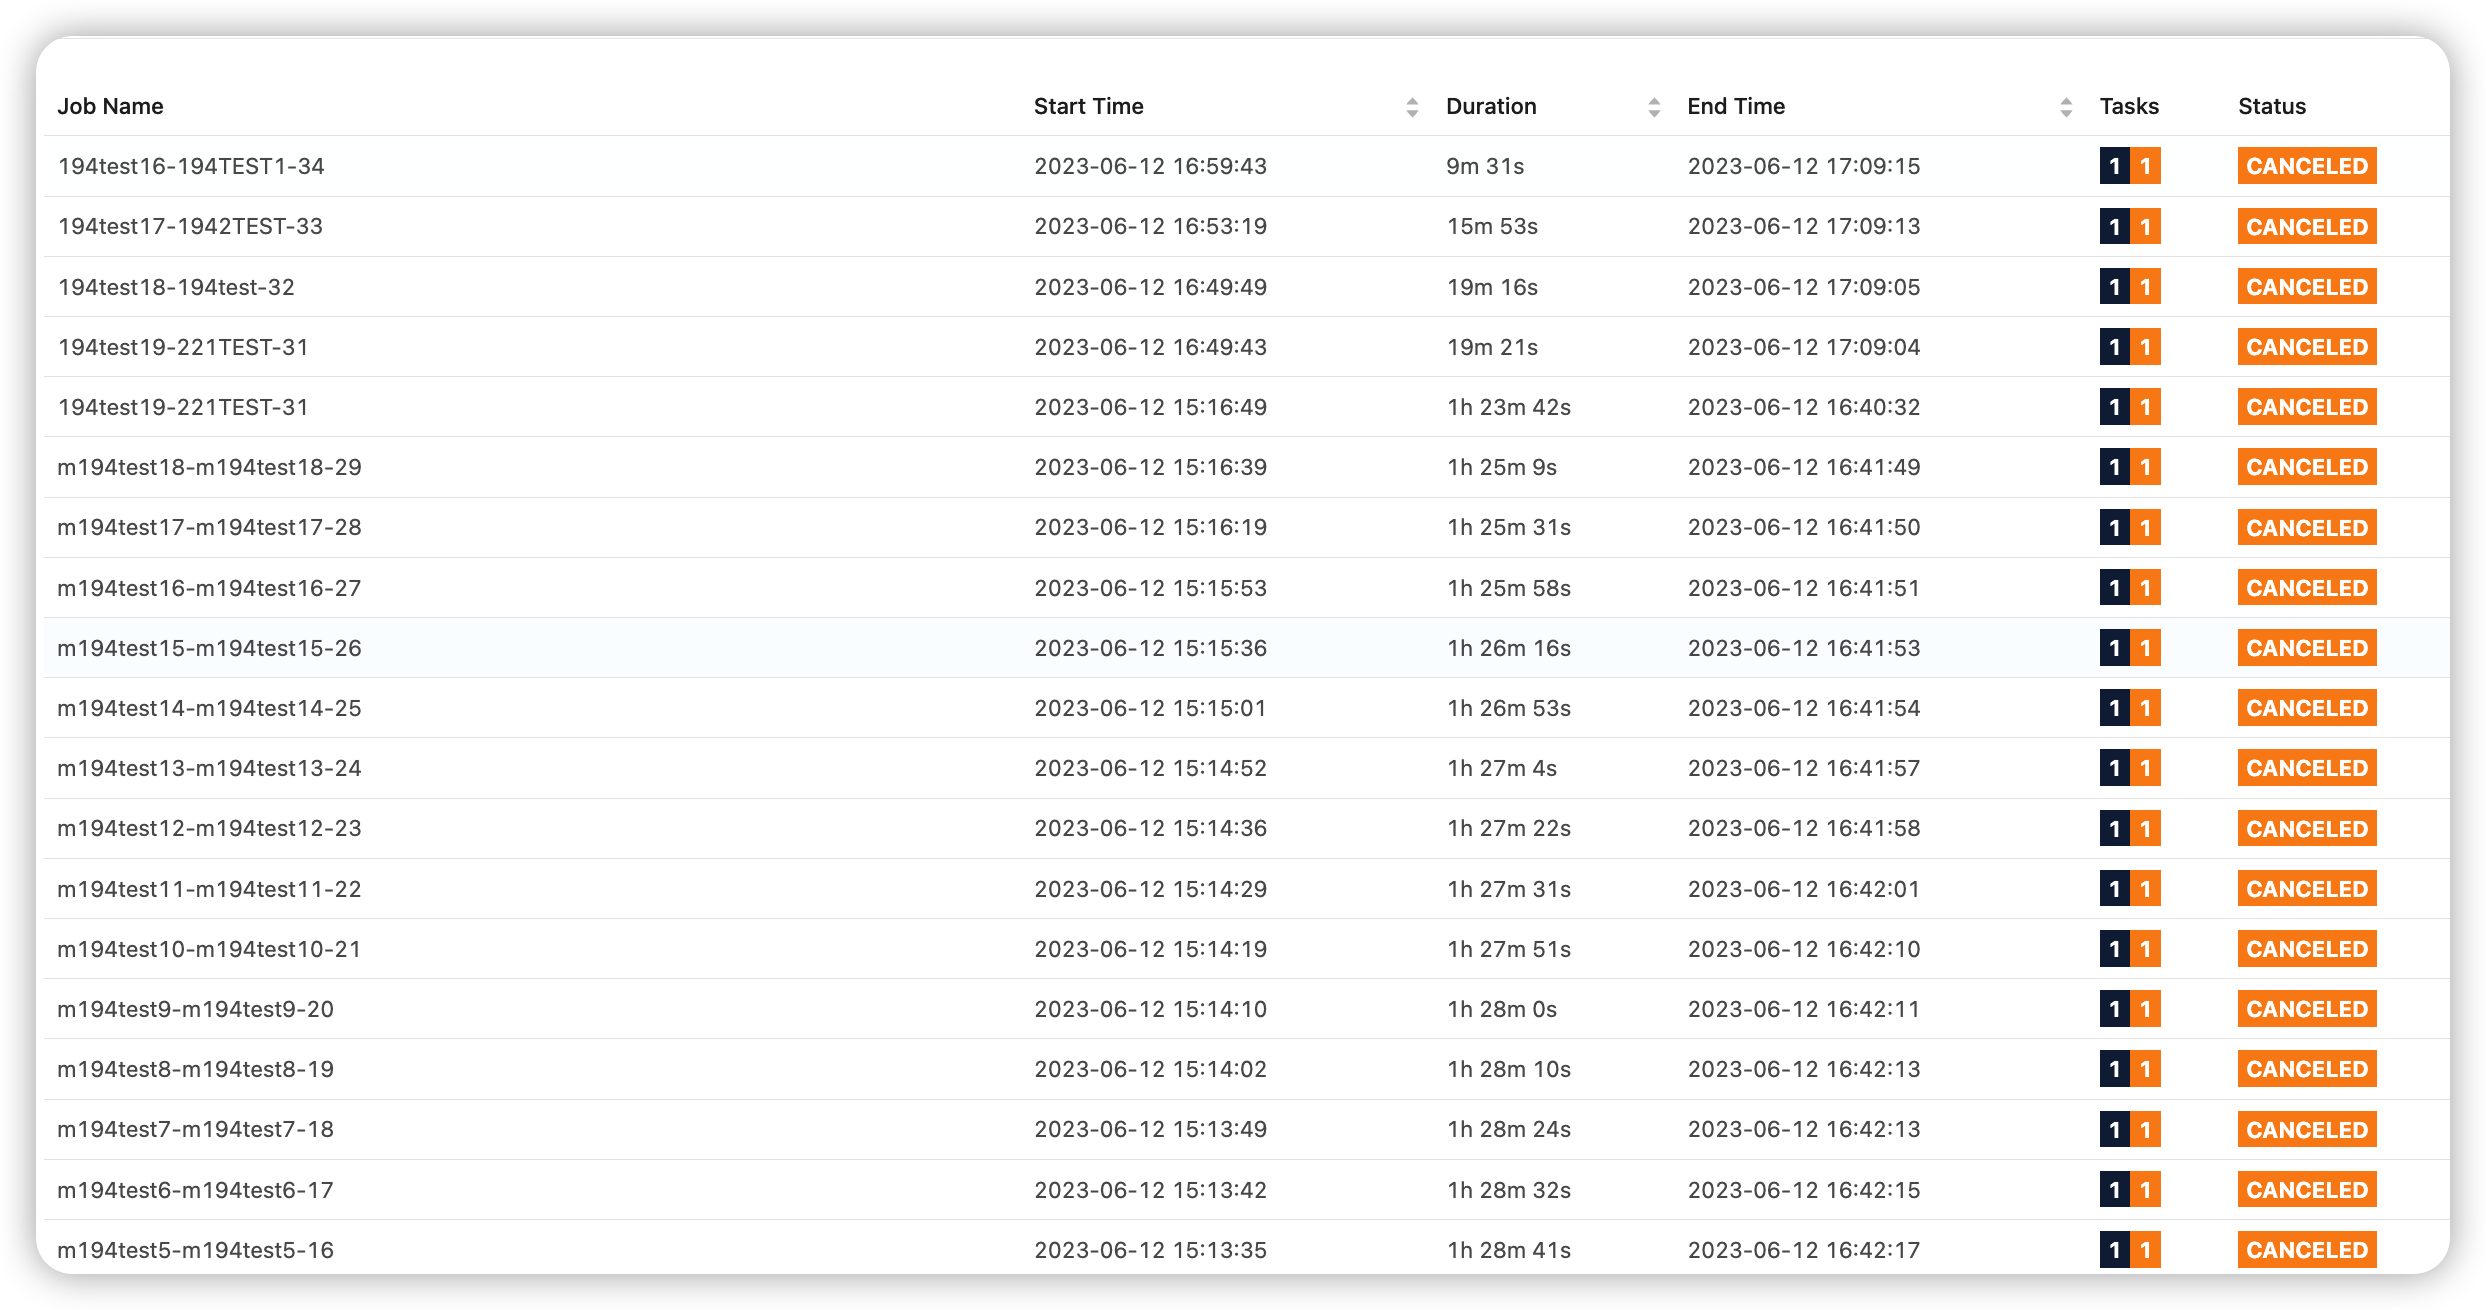The image size is (2486, 1310).
Task: Select job m194test5-m194test5-16
Action: [x=195, y=1250]
